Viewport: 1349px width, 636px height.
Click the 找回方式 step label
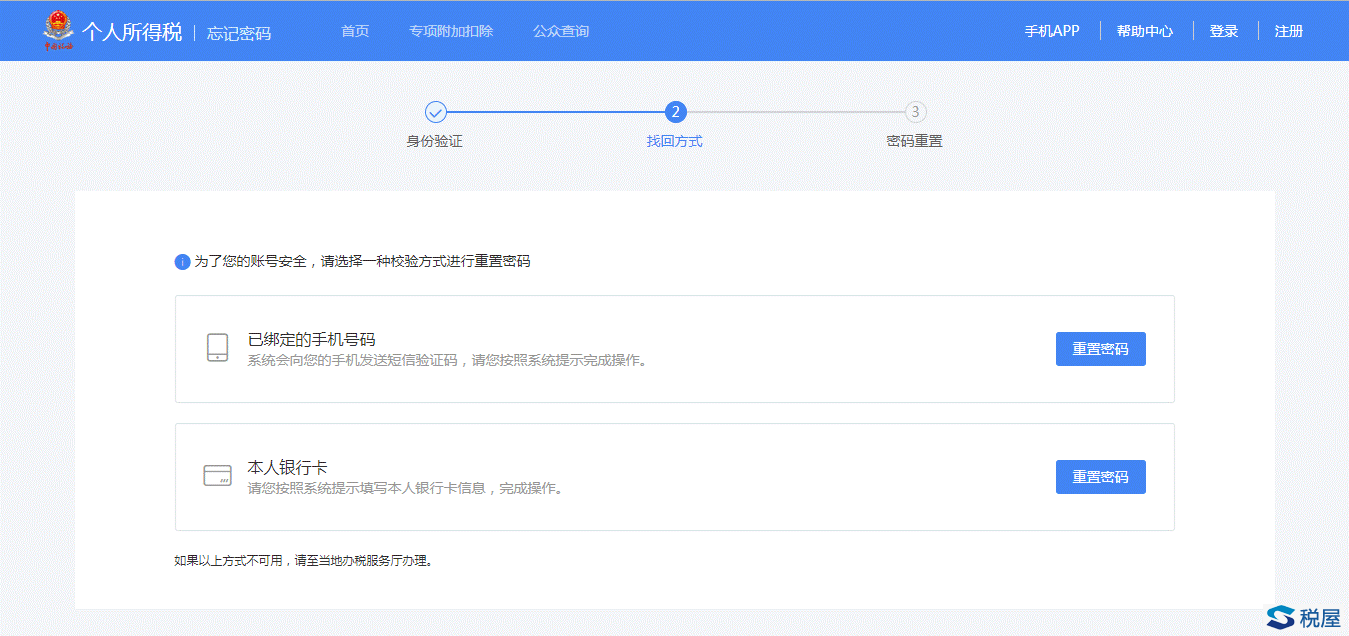coord(675,141)
